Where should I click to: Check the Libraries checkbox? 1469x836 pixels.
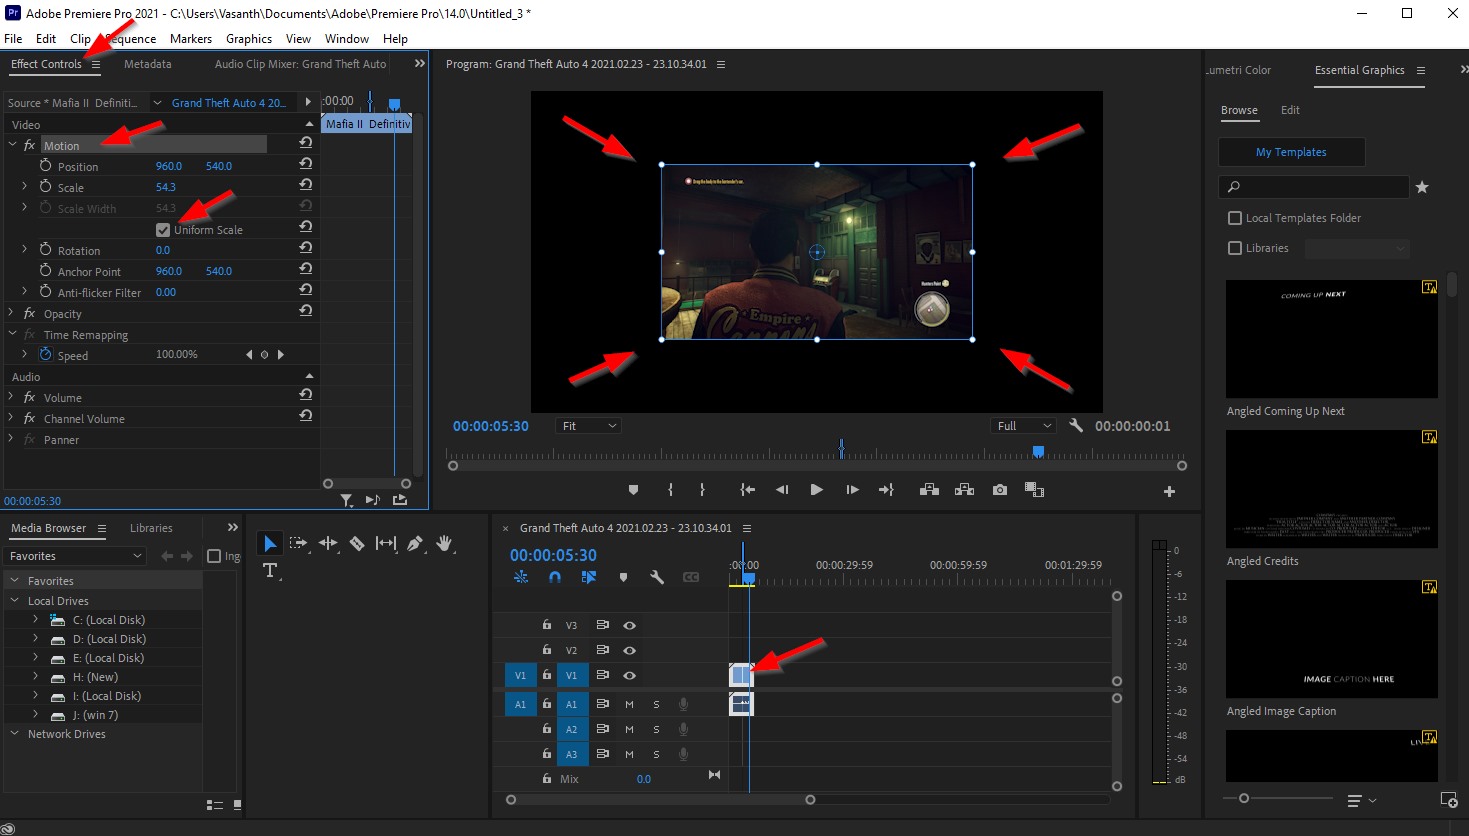(x=1235, y=248)
